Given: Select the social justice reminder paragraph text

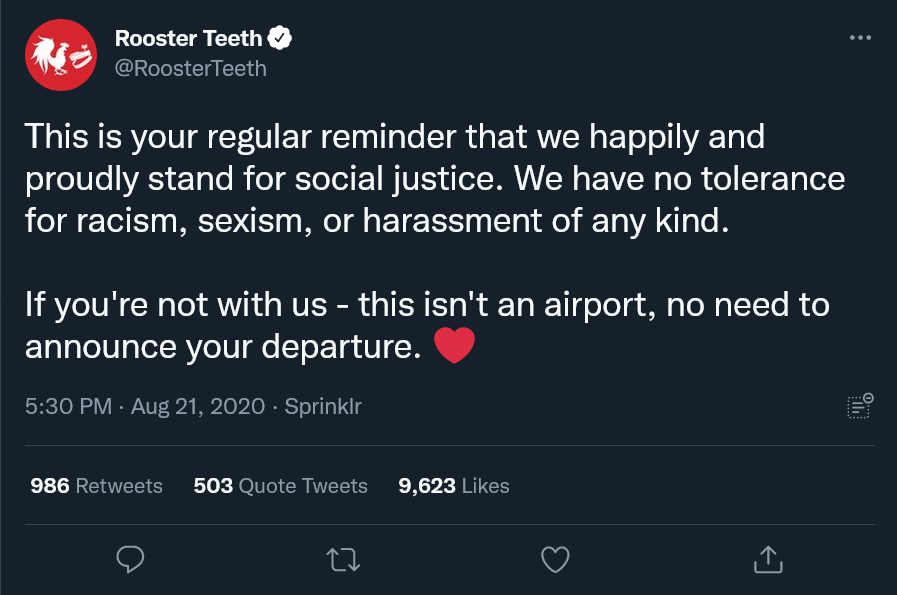Looking at the screenshot, I should tap(435, 178).
